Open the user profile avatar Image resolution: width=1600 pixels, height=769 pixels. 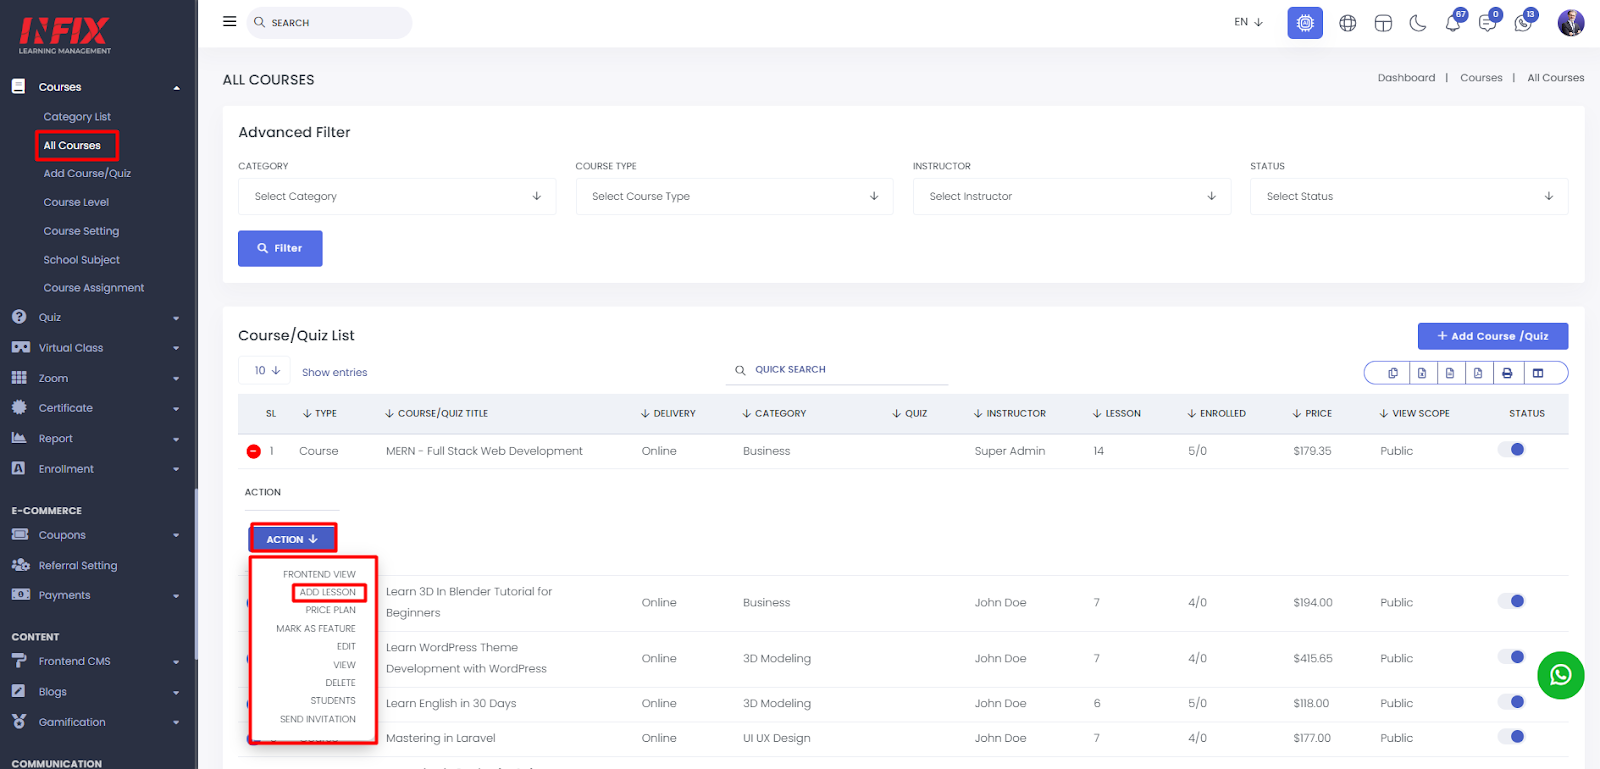click(x=1571, y=22)
